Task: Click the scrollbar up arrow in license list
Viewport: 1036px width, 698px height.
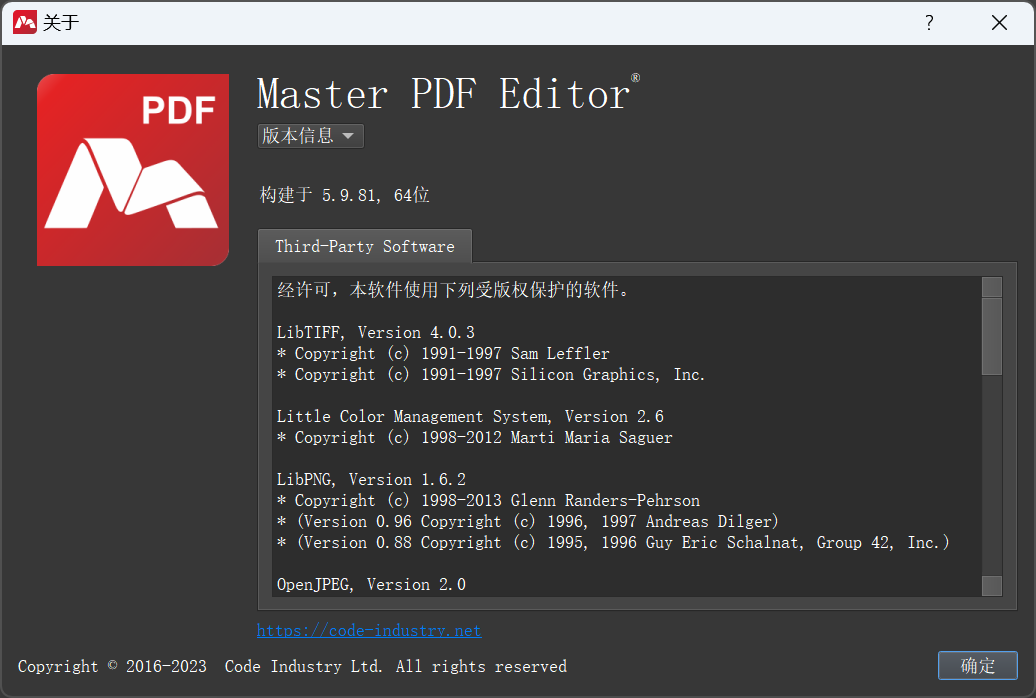Action: click(x=991, y=287)
